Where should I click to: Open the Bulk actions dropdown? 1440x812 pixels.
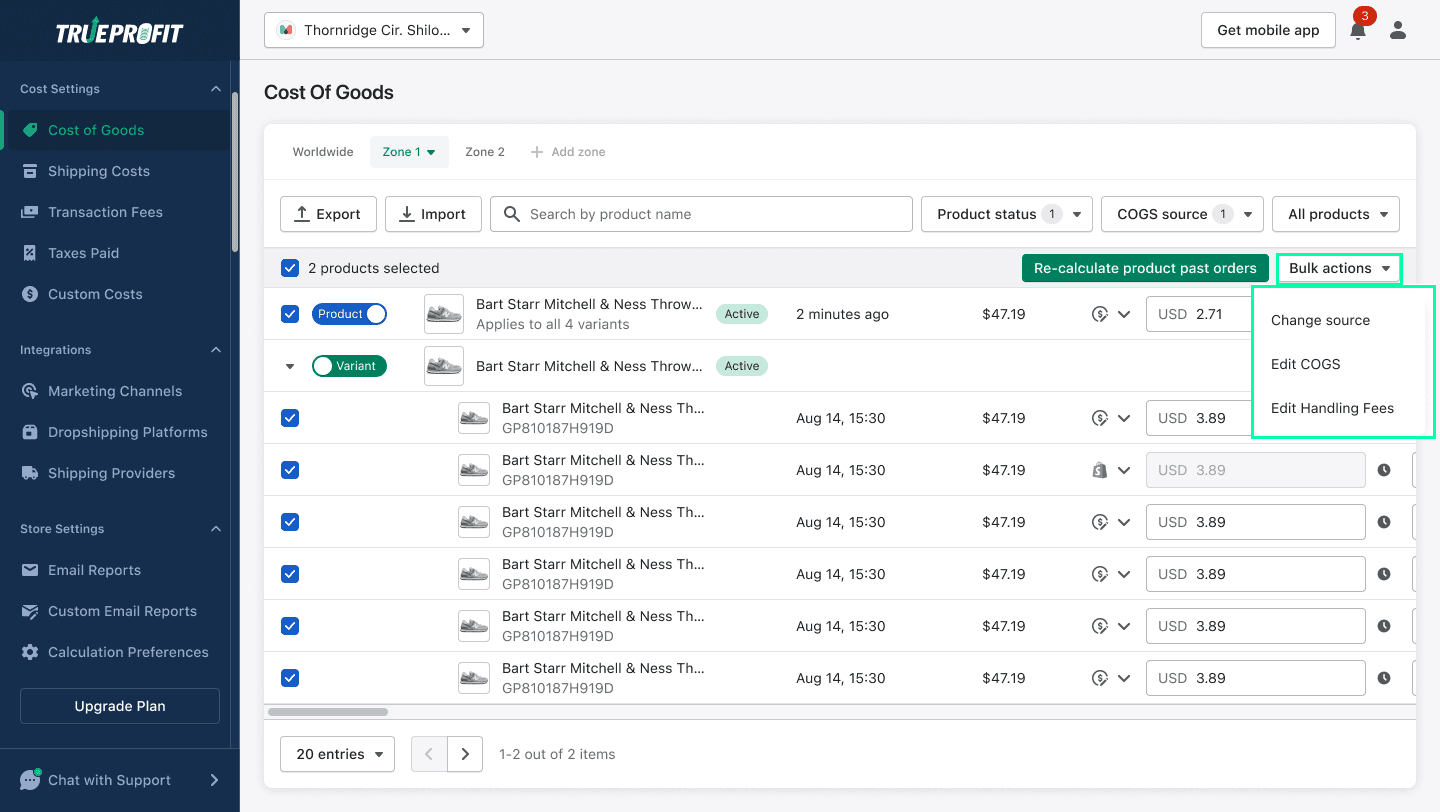1339,268
